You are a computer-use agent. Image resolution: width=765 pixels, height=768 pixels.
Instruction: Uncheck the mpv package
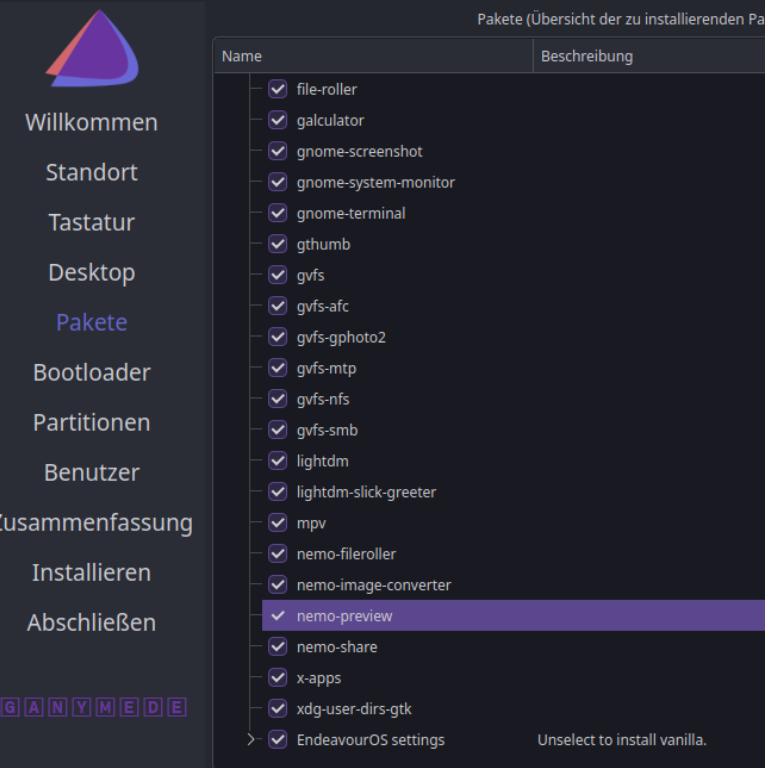[x=278, y=523]
